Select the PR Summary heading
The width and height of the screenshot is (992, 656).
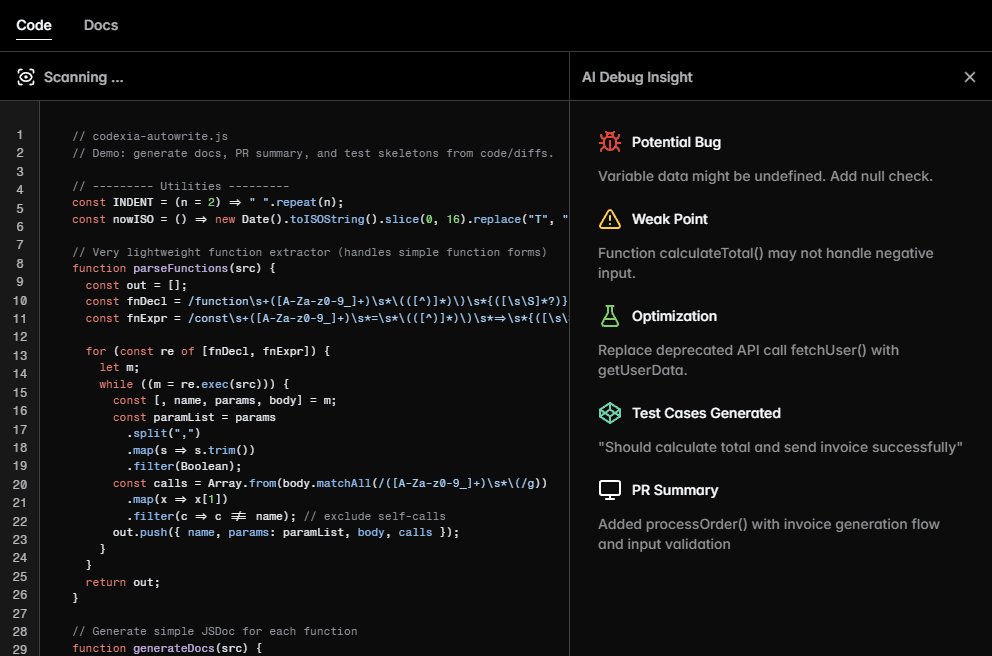tap(674, 490)
